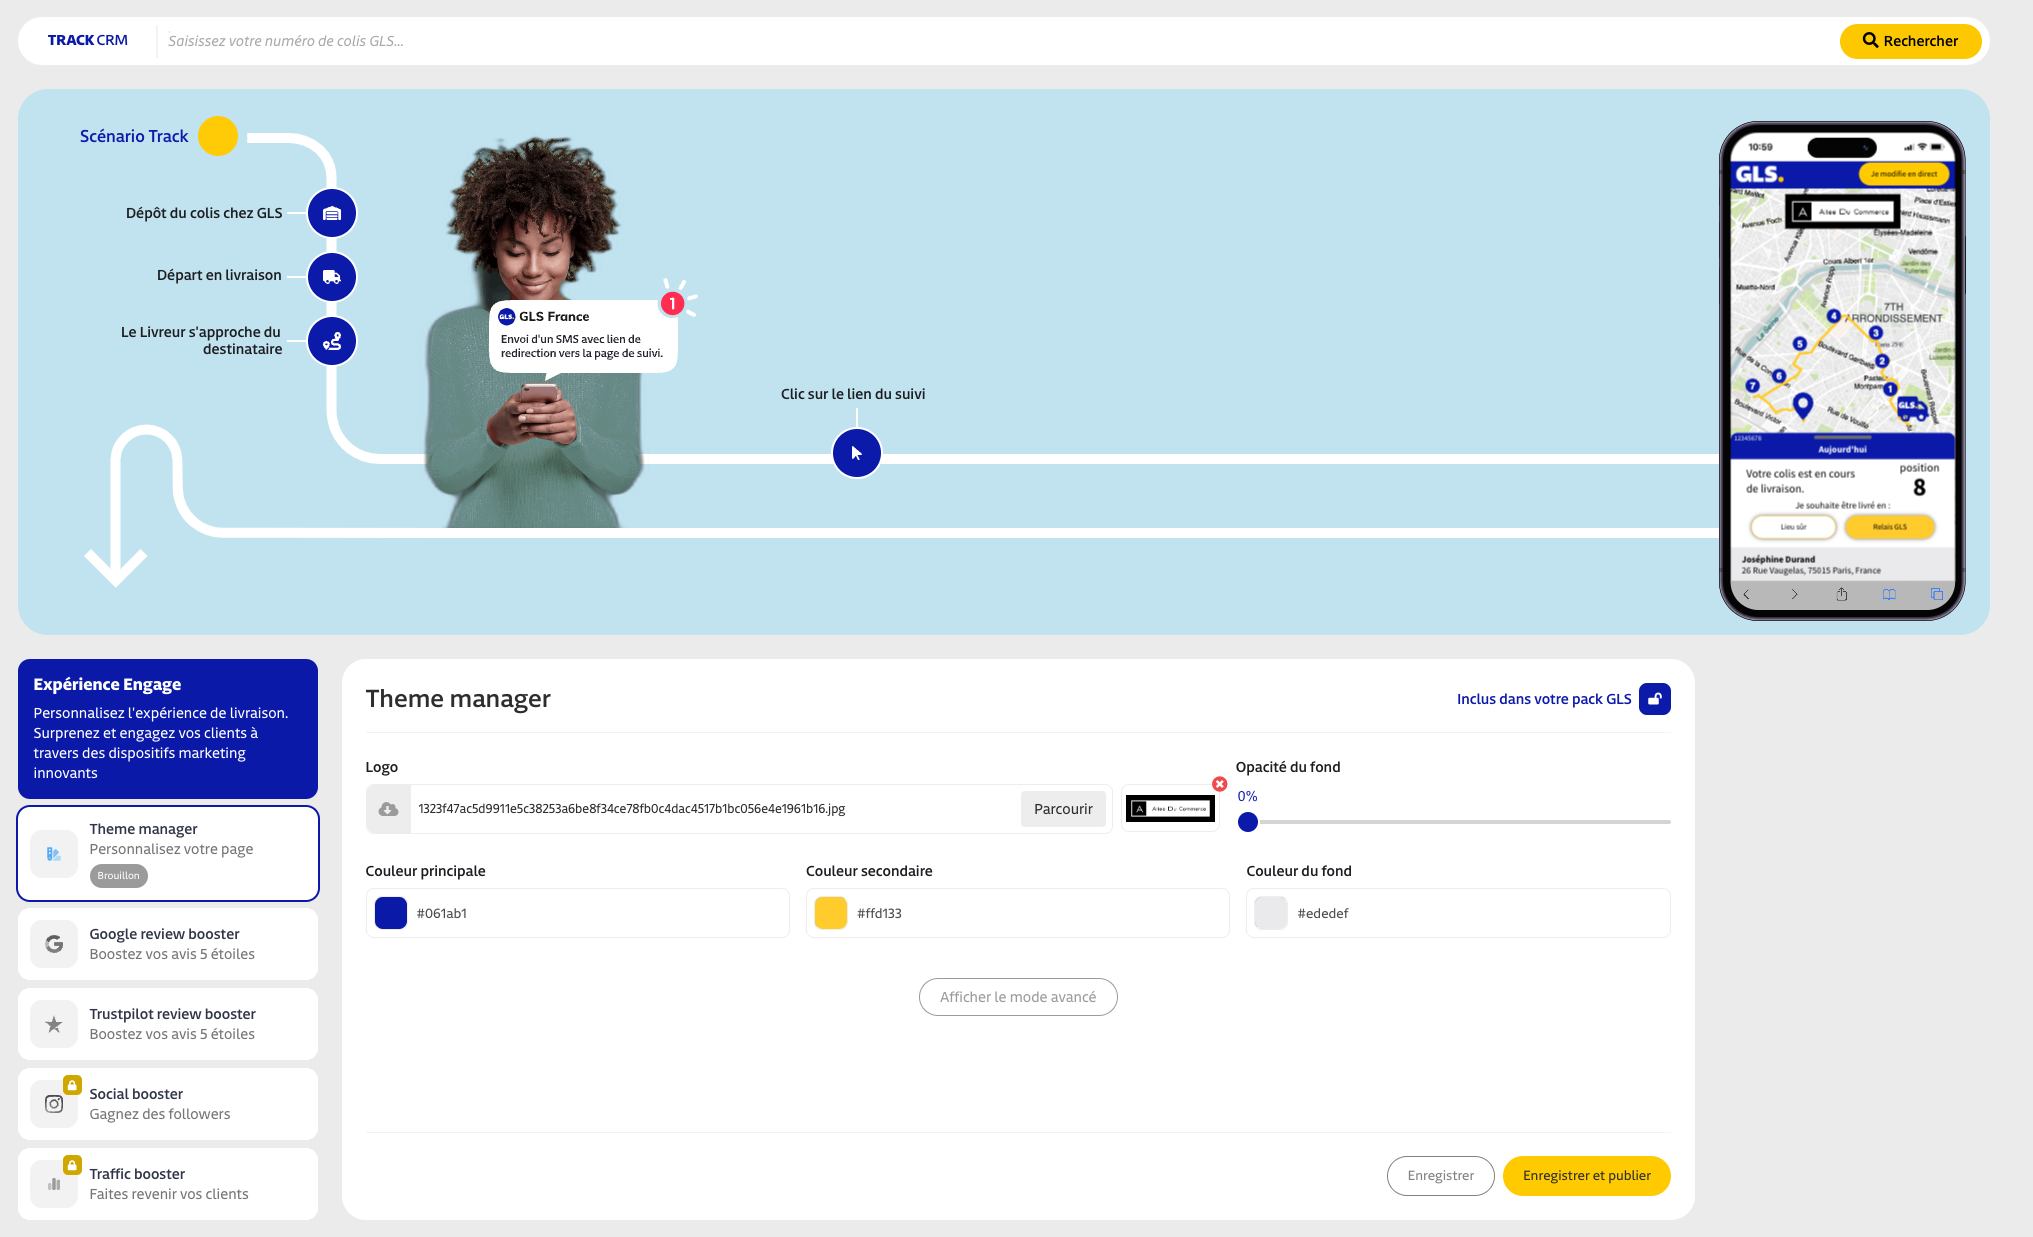Toggle the padlock next to Inclus dans votre pack GLS
The width and height of the screenshot is (2033, 1237).
[1655, 698]
